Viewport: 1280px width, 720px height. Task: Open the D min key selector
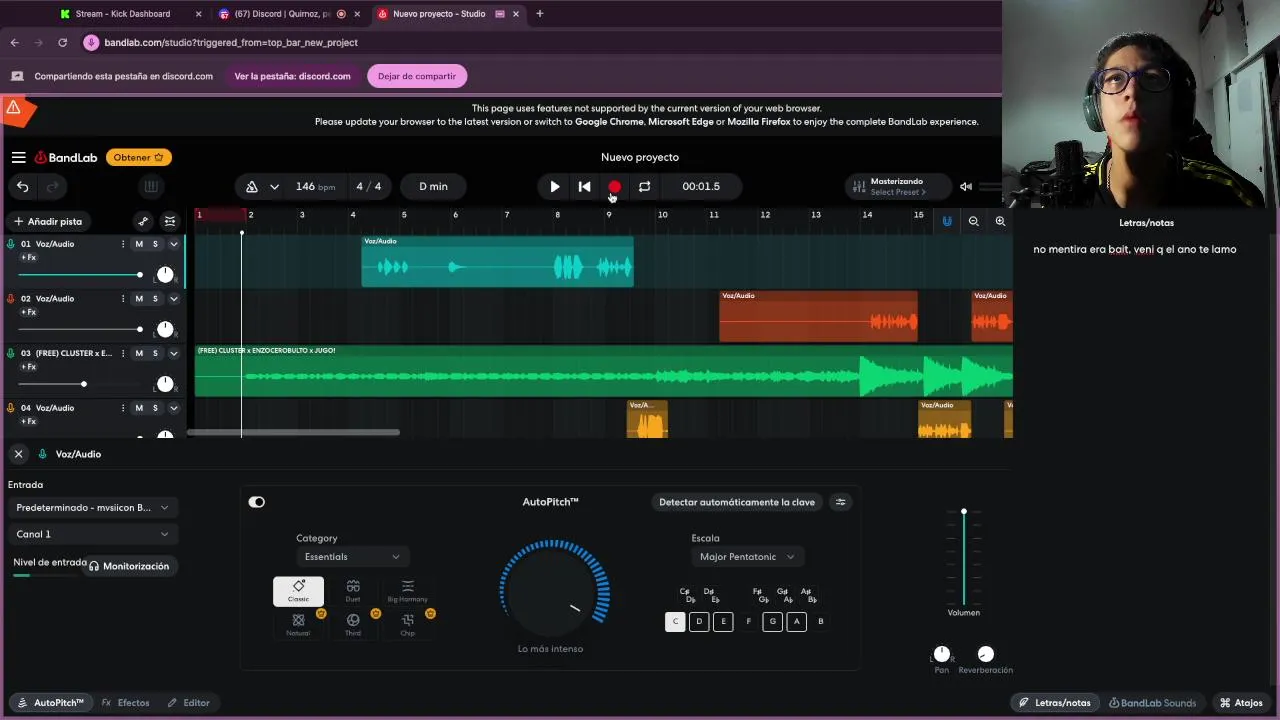[433, 186]
